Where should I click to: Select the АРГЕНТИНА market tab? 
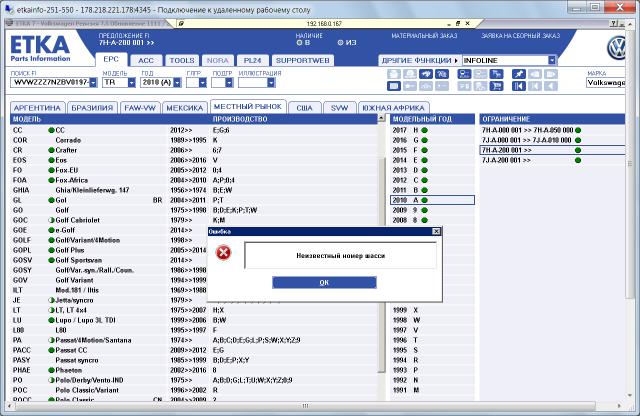coord(37,108)
